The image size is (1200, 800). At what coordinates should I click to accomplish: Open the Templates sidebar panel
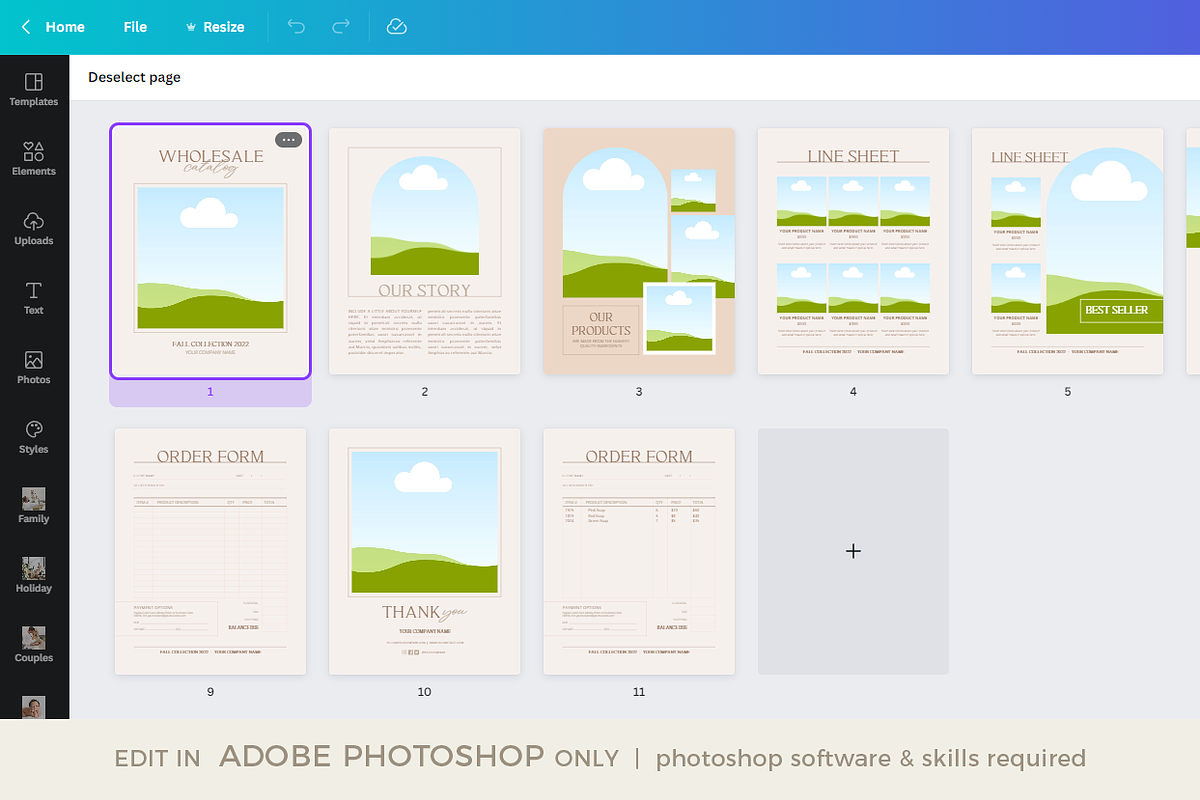pyautogui.click(x=34, y=89)
